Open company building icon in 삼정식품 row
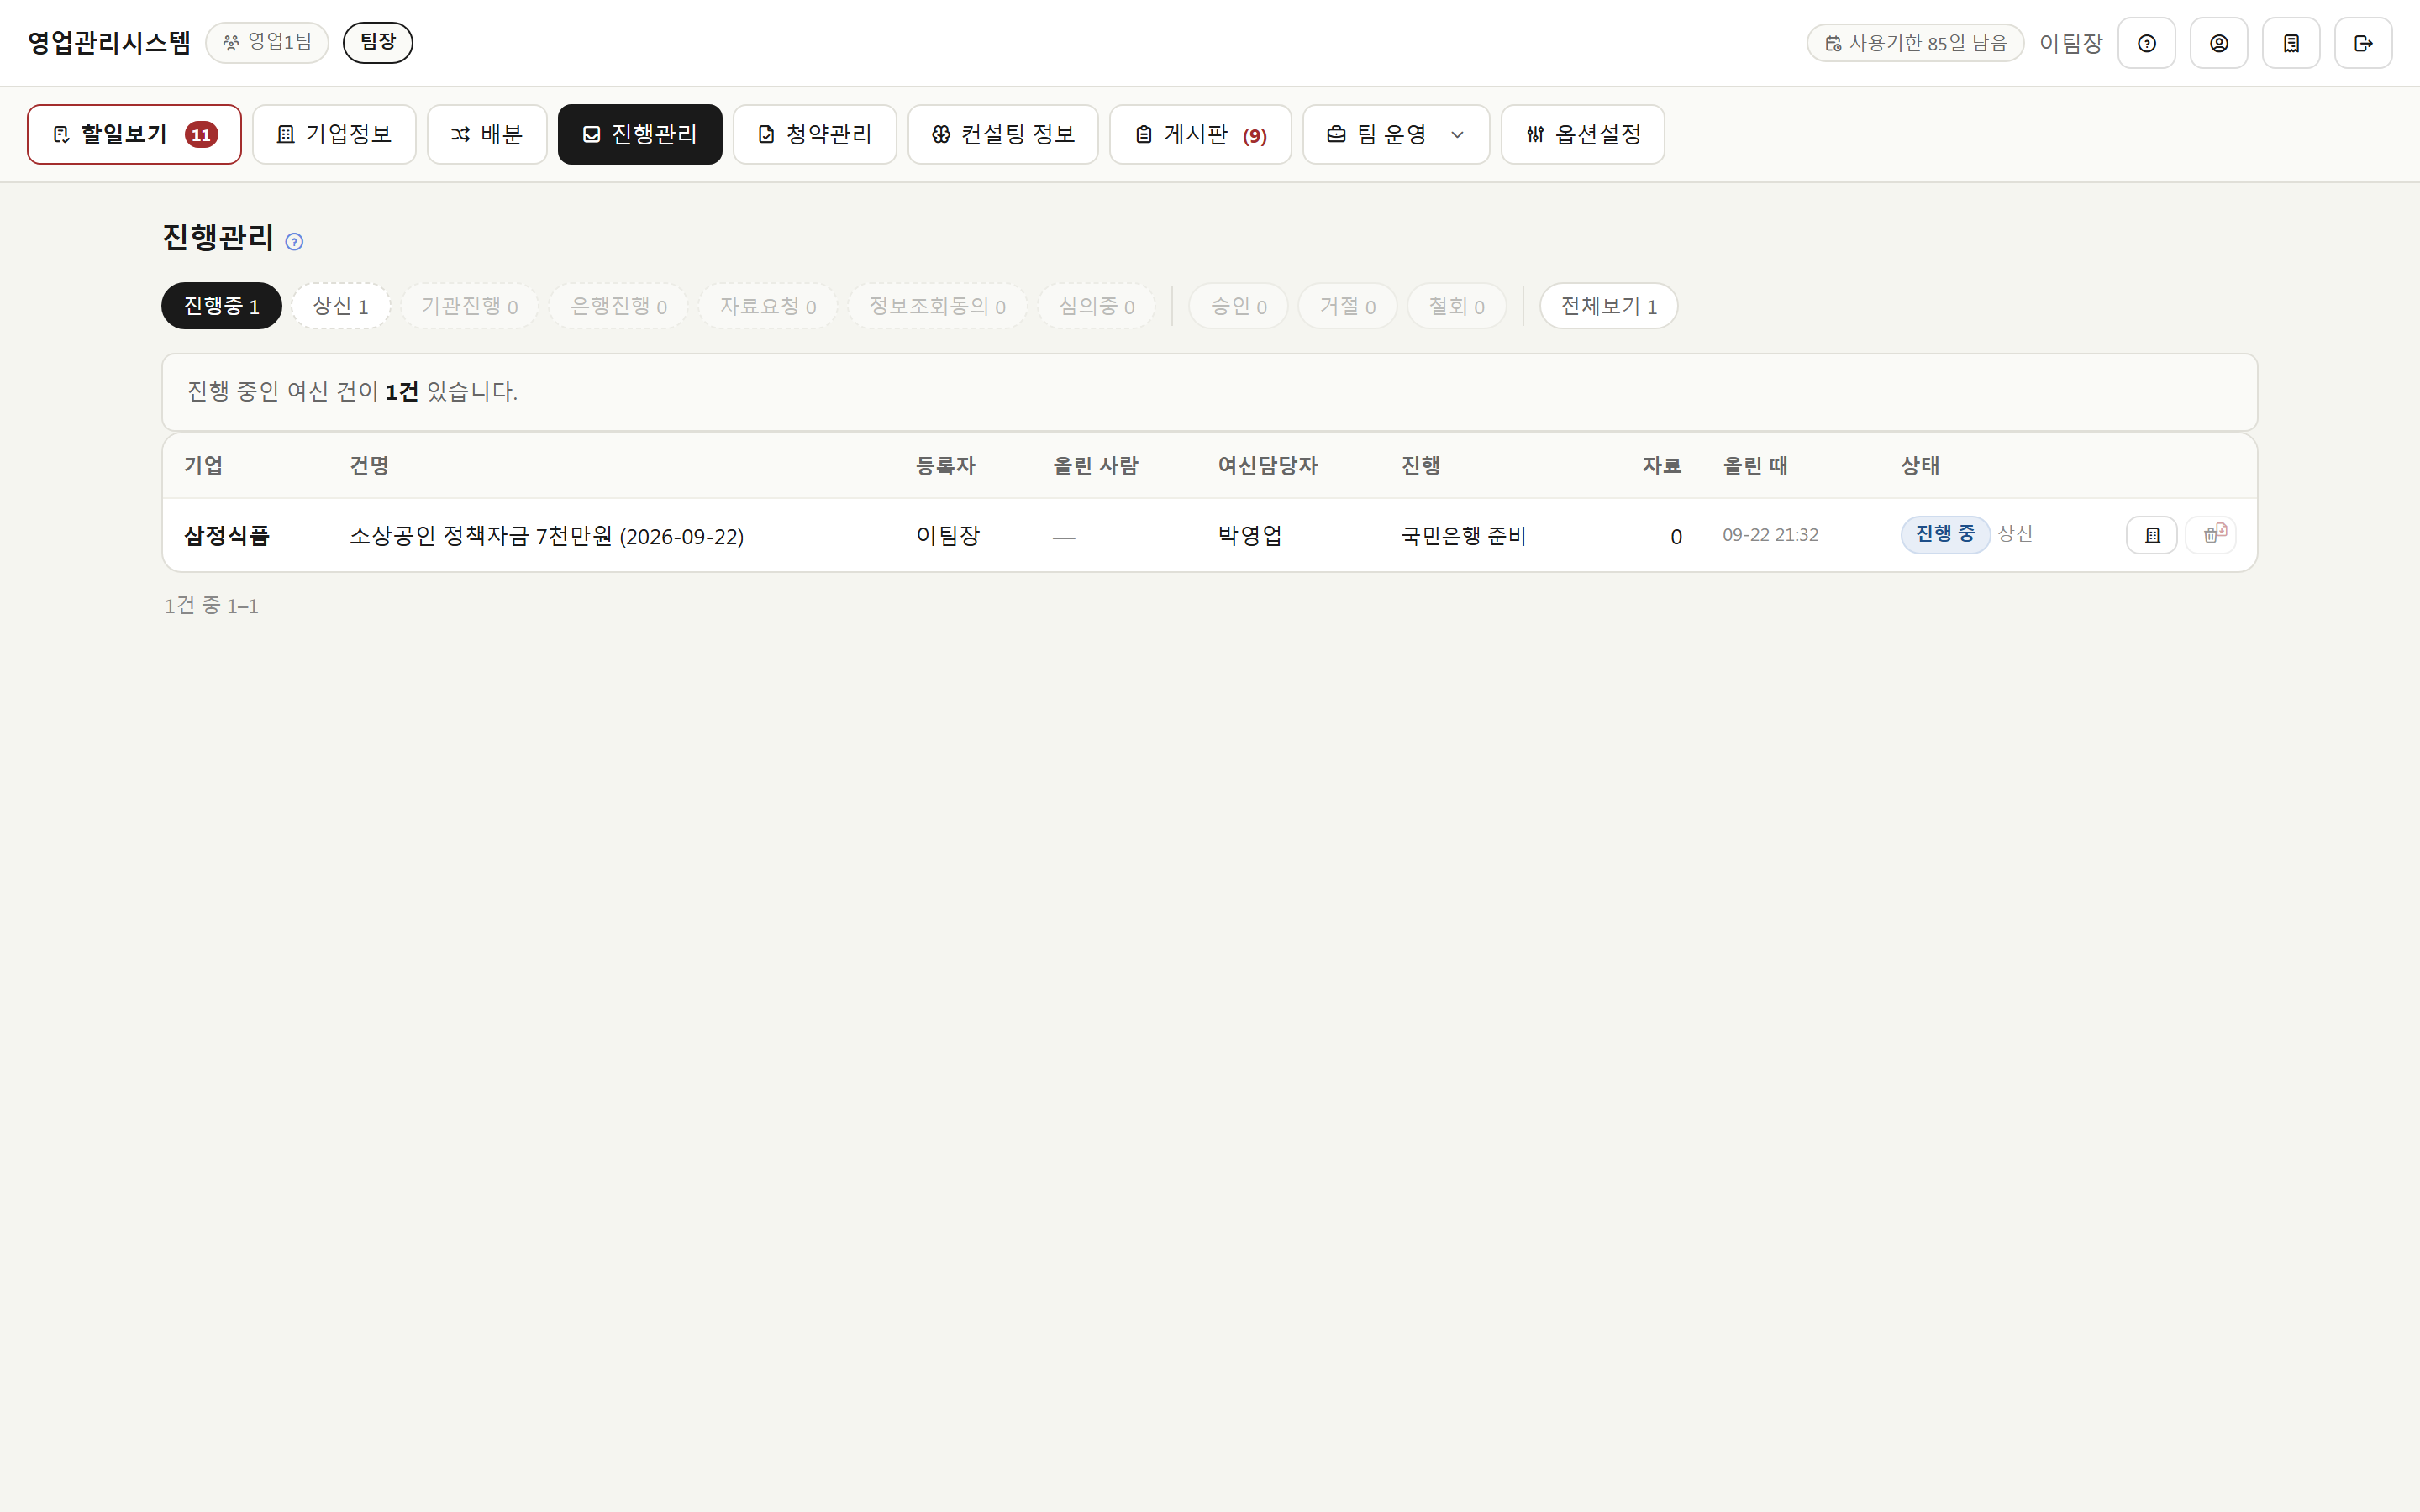 pyautogui.click(x=2152, y=535)
